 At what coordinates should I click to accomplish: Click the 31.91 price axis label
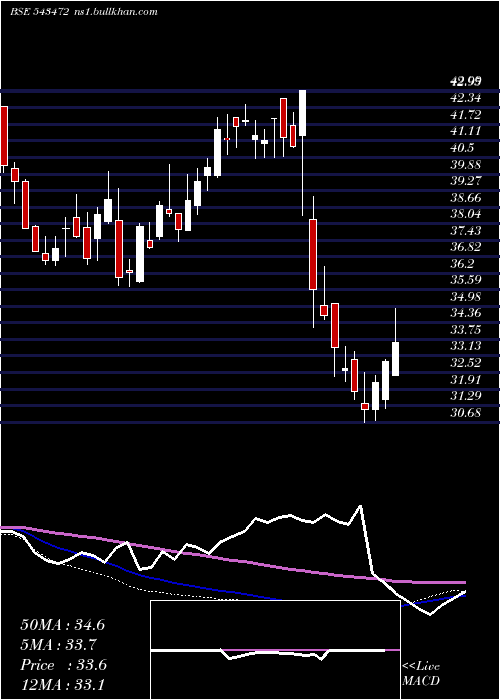[x=465, y=379]
